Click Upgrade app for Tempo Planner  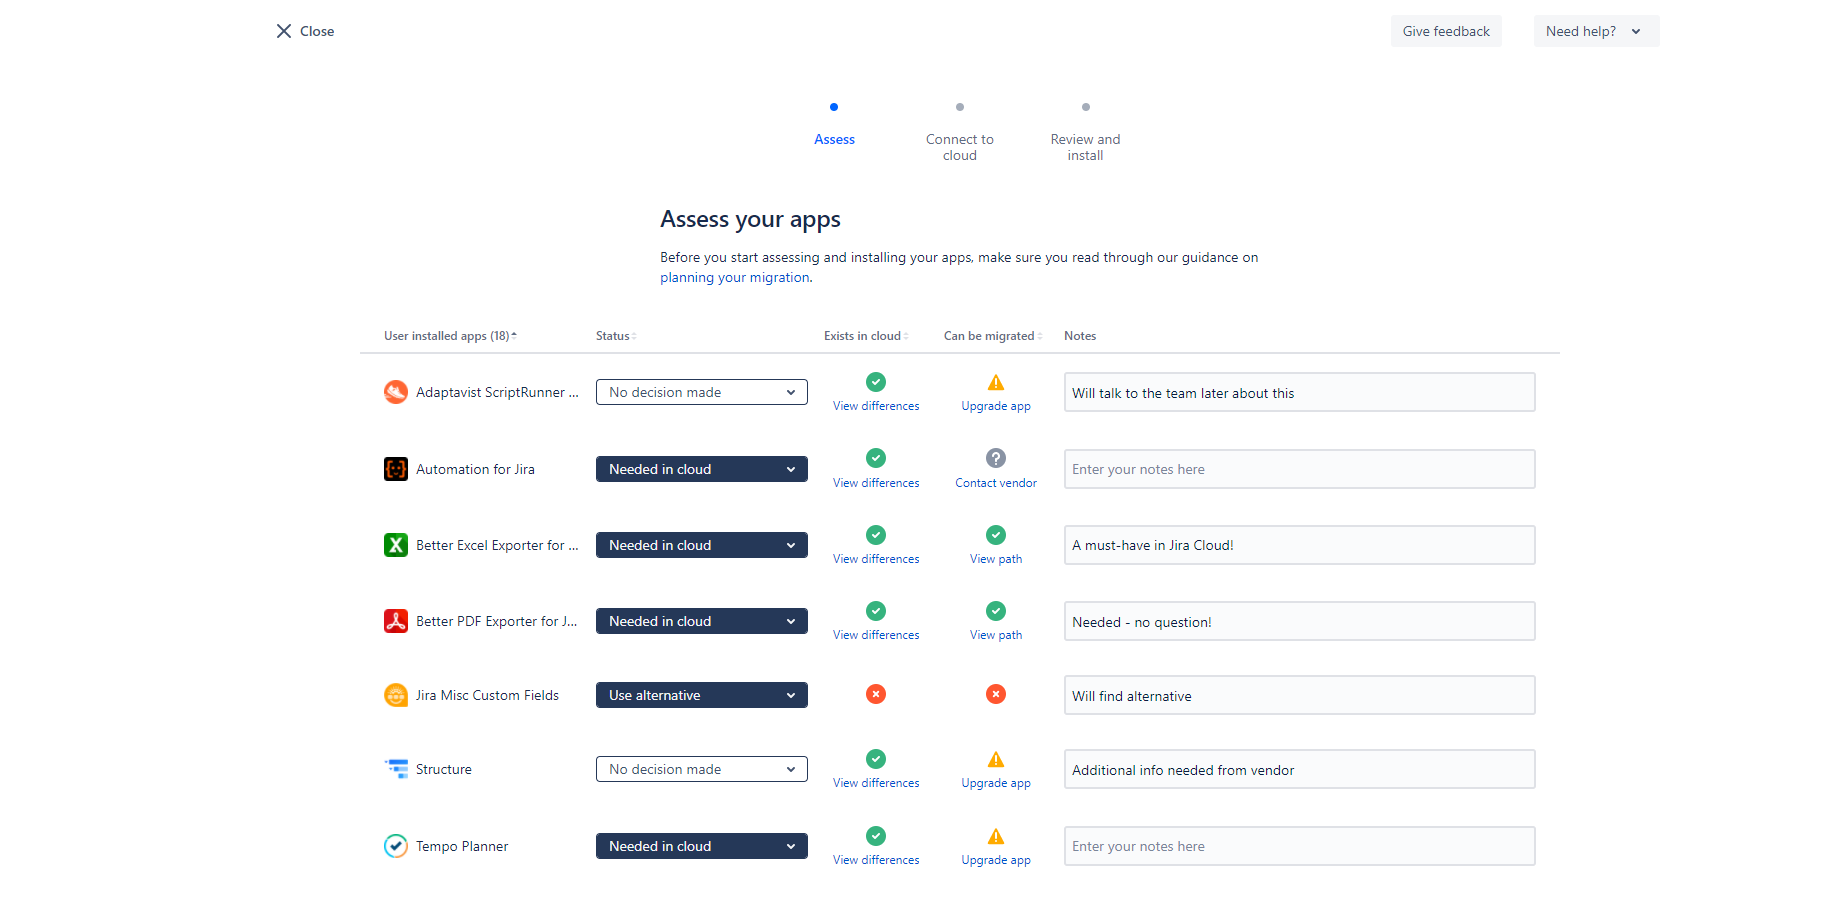coord(996,860)
